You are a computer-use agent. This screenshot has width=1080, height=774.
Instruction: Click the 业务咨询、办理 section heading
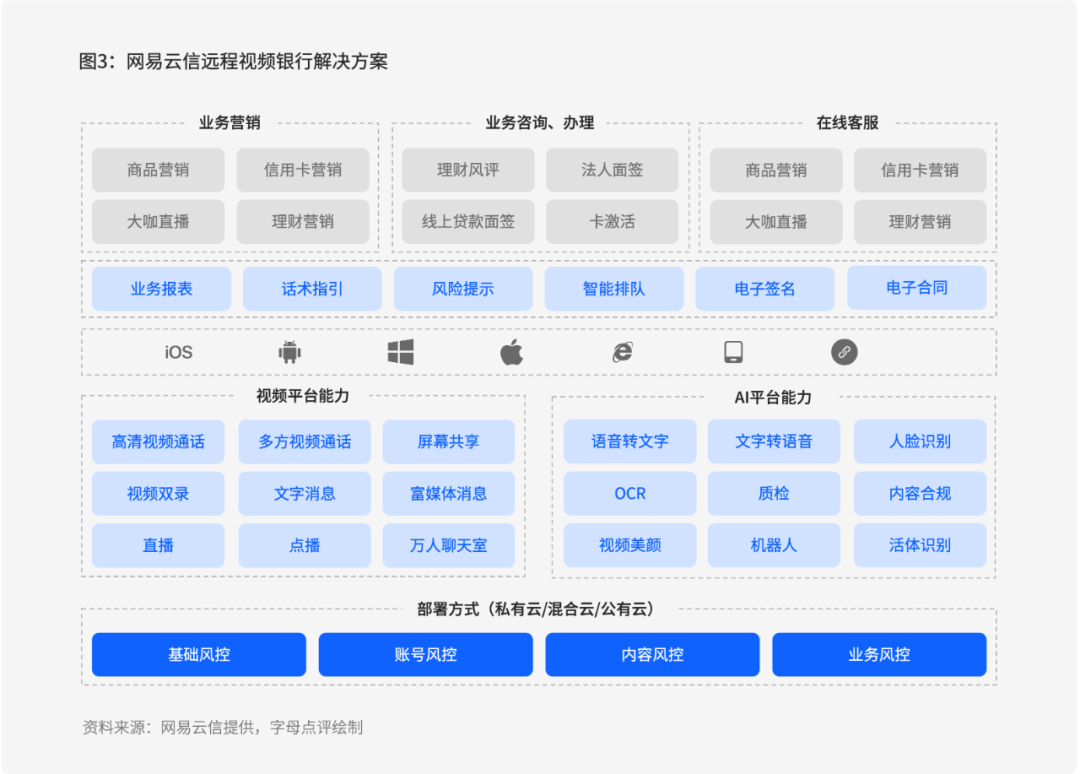click(540, 123)
